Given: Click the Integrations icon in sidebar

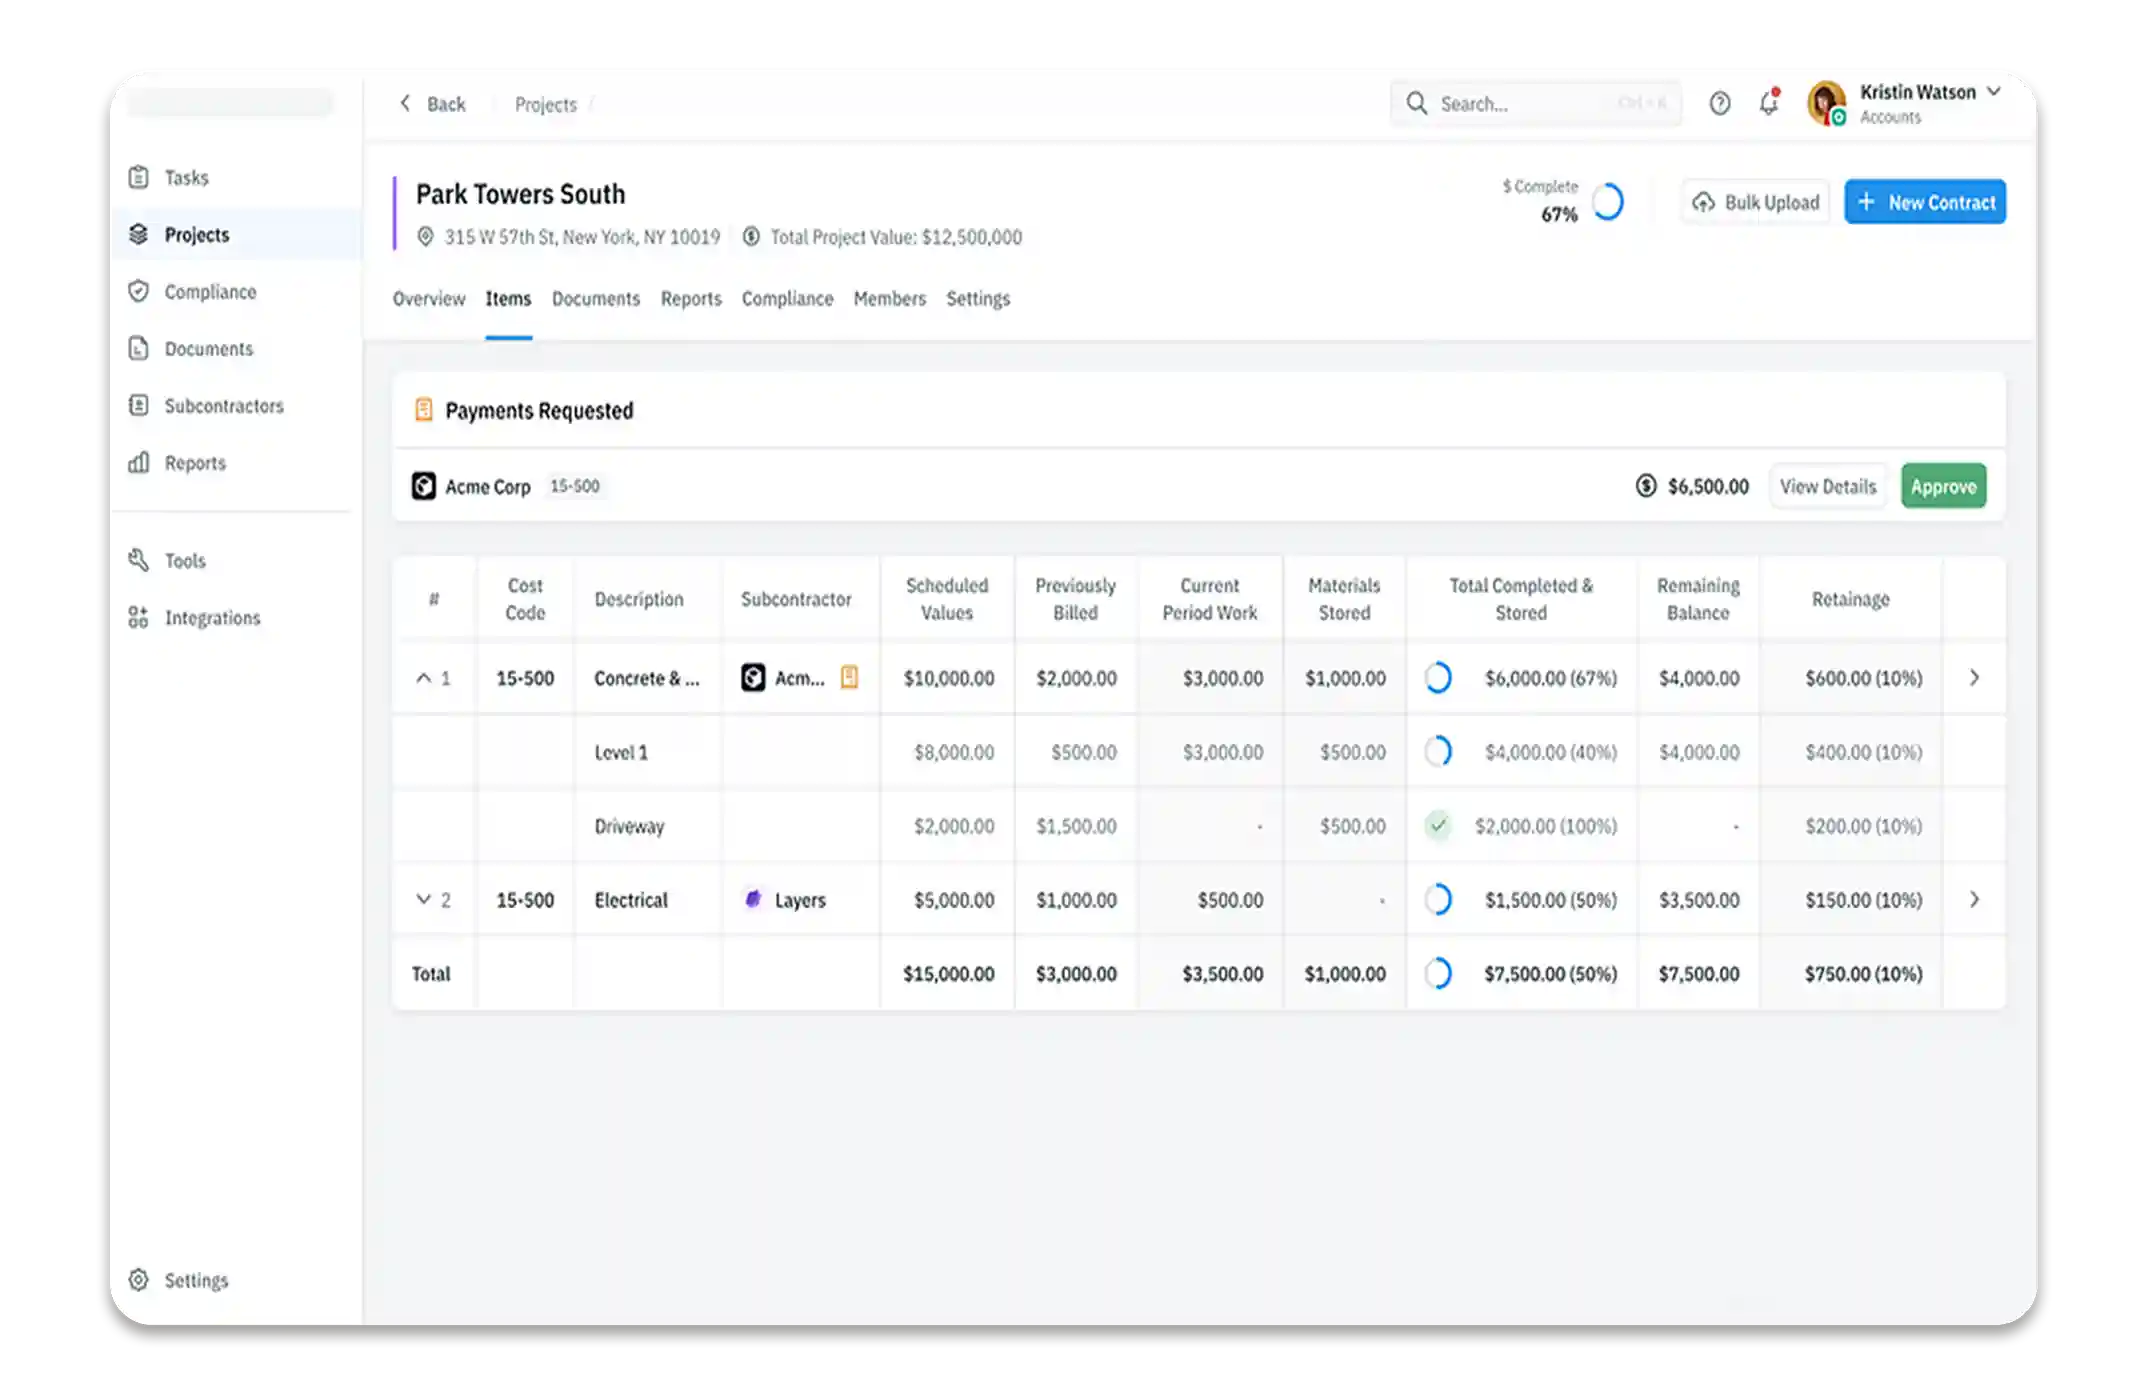Looking at the screenshot, I should 139,617.
